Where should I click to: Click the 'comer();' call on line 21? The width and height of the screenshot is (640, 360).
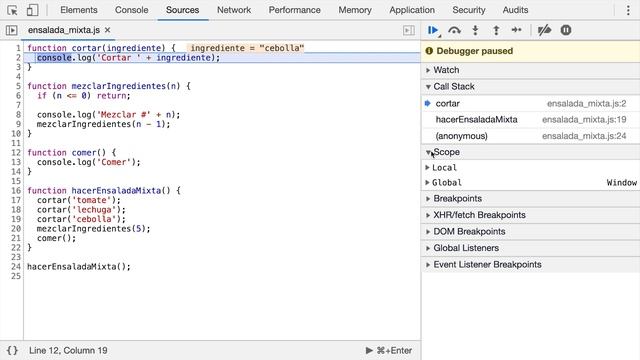pos(56,238)
